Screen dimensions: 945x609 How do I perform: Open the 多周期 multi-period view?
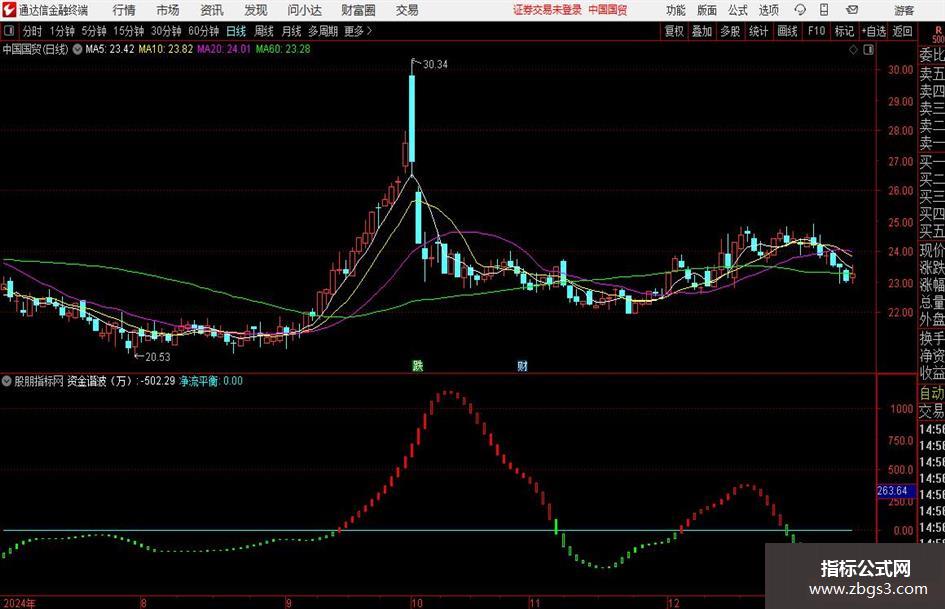point(323,31)
